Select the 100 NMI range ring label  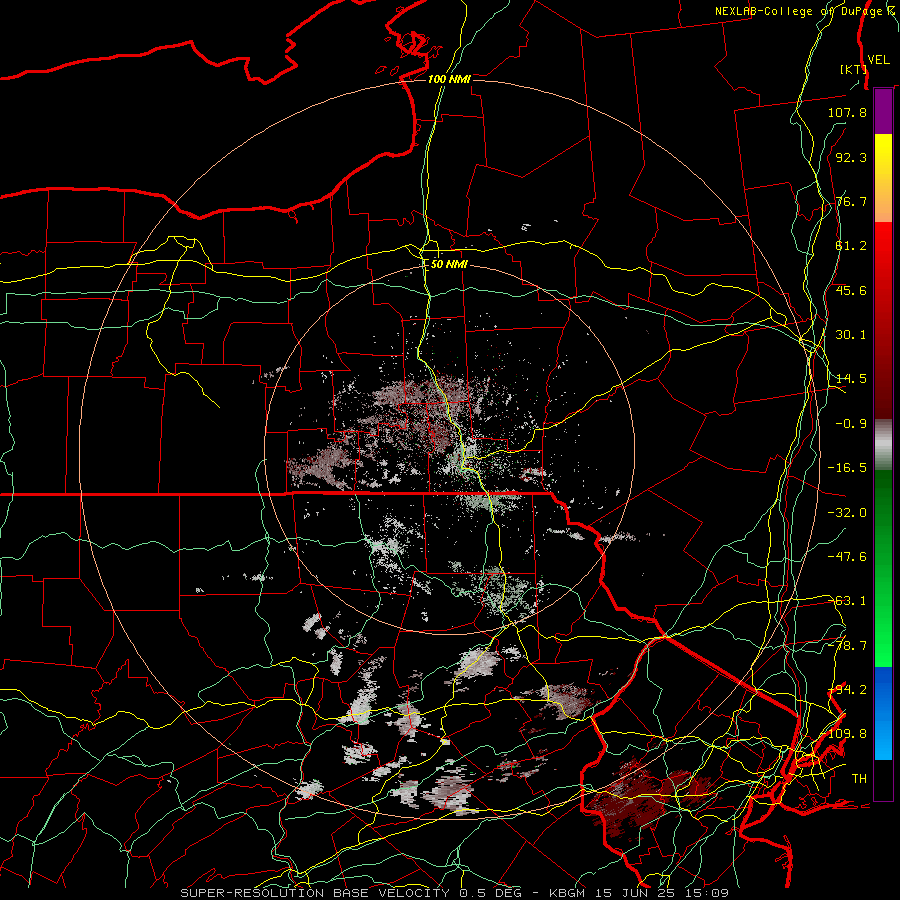coord(449,79)
